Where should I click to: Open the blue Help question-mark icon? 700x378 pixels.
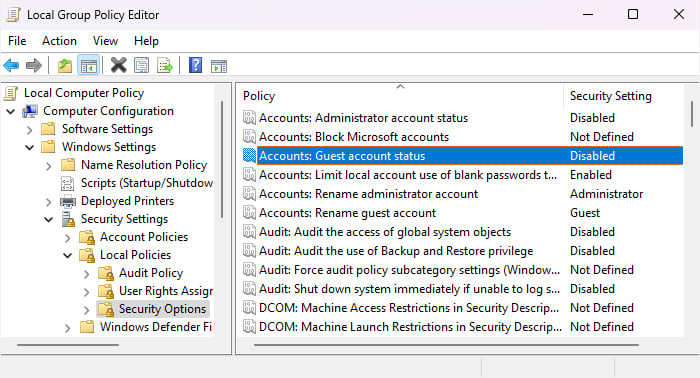196,66
